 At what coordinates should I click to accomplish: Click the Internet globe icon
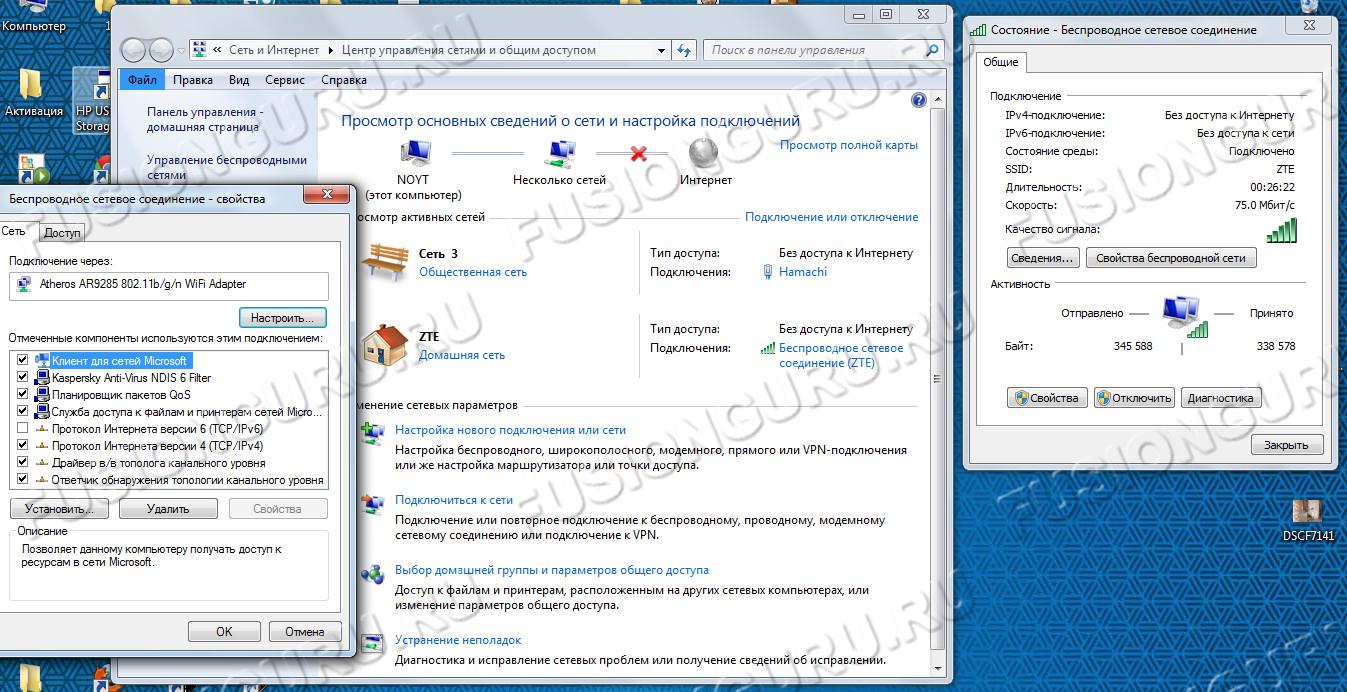coord(704,154)
